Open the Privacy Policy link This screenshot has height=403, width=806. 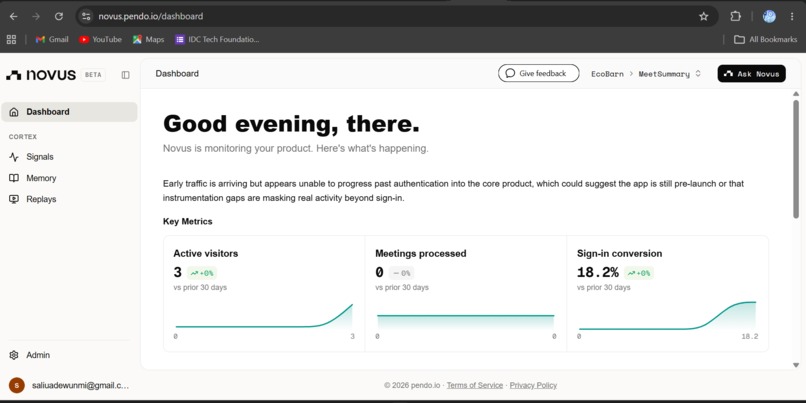[533, 385]
